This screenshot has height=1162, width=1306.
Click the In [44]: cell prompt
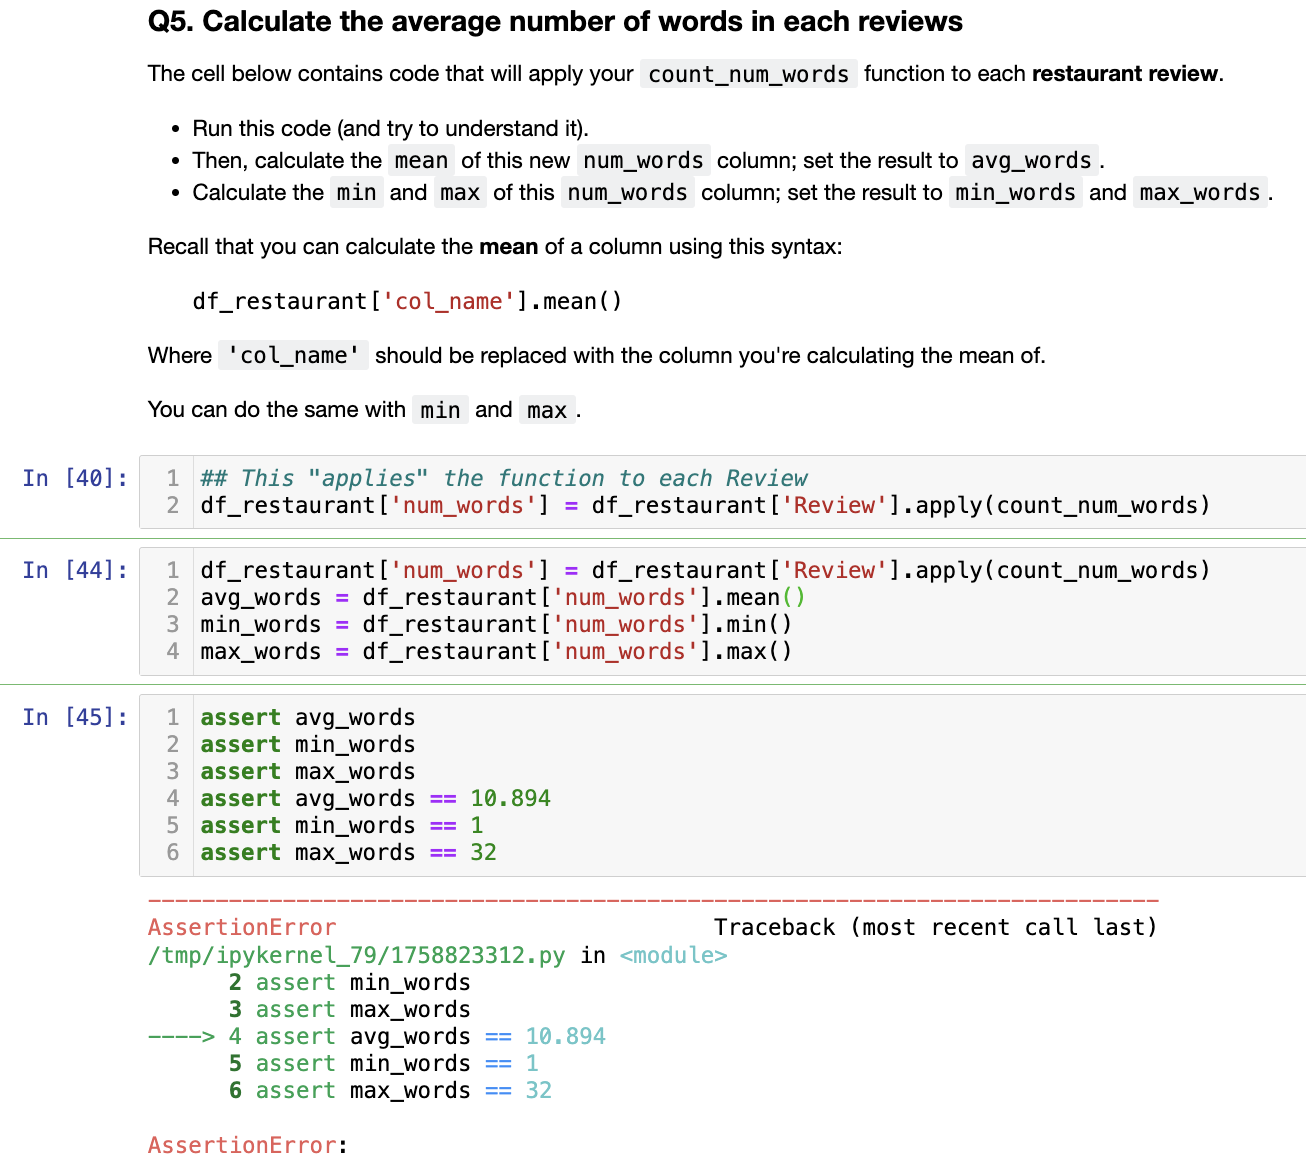point(74,570)
